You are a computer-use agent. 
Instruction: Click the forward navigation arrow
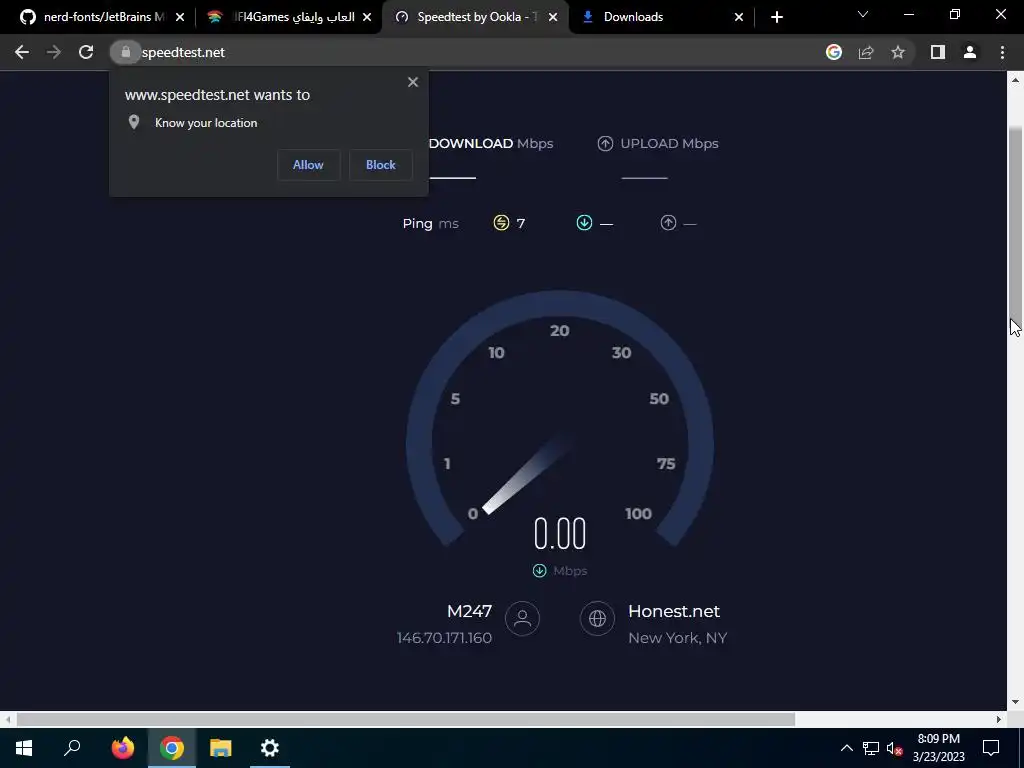coord(54,52)
